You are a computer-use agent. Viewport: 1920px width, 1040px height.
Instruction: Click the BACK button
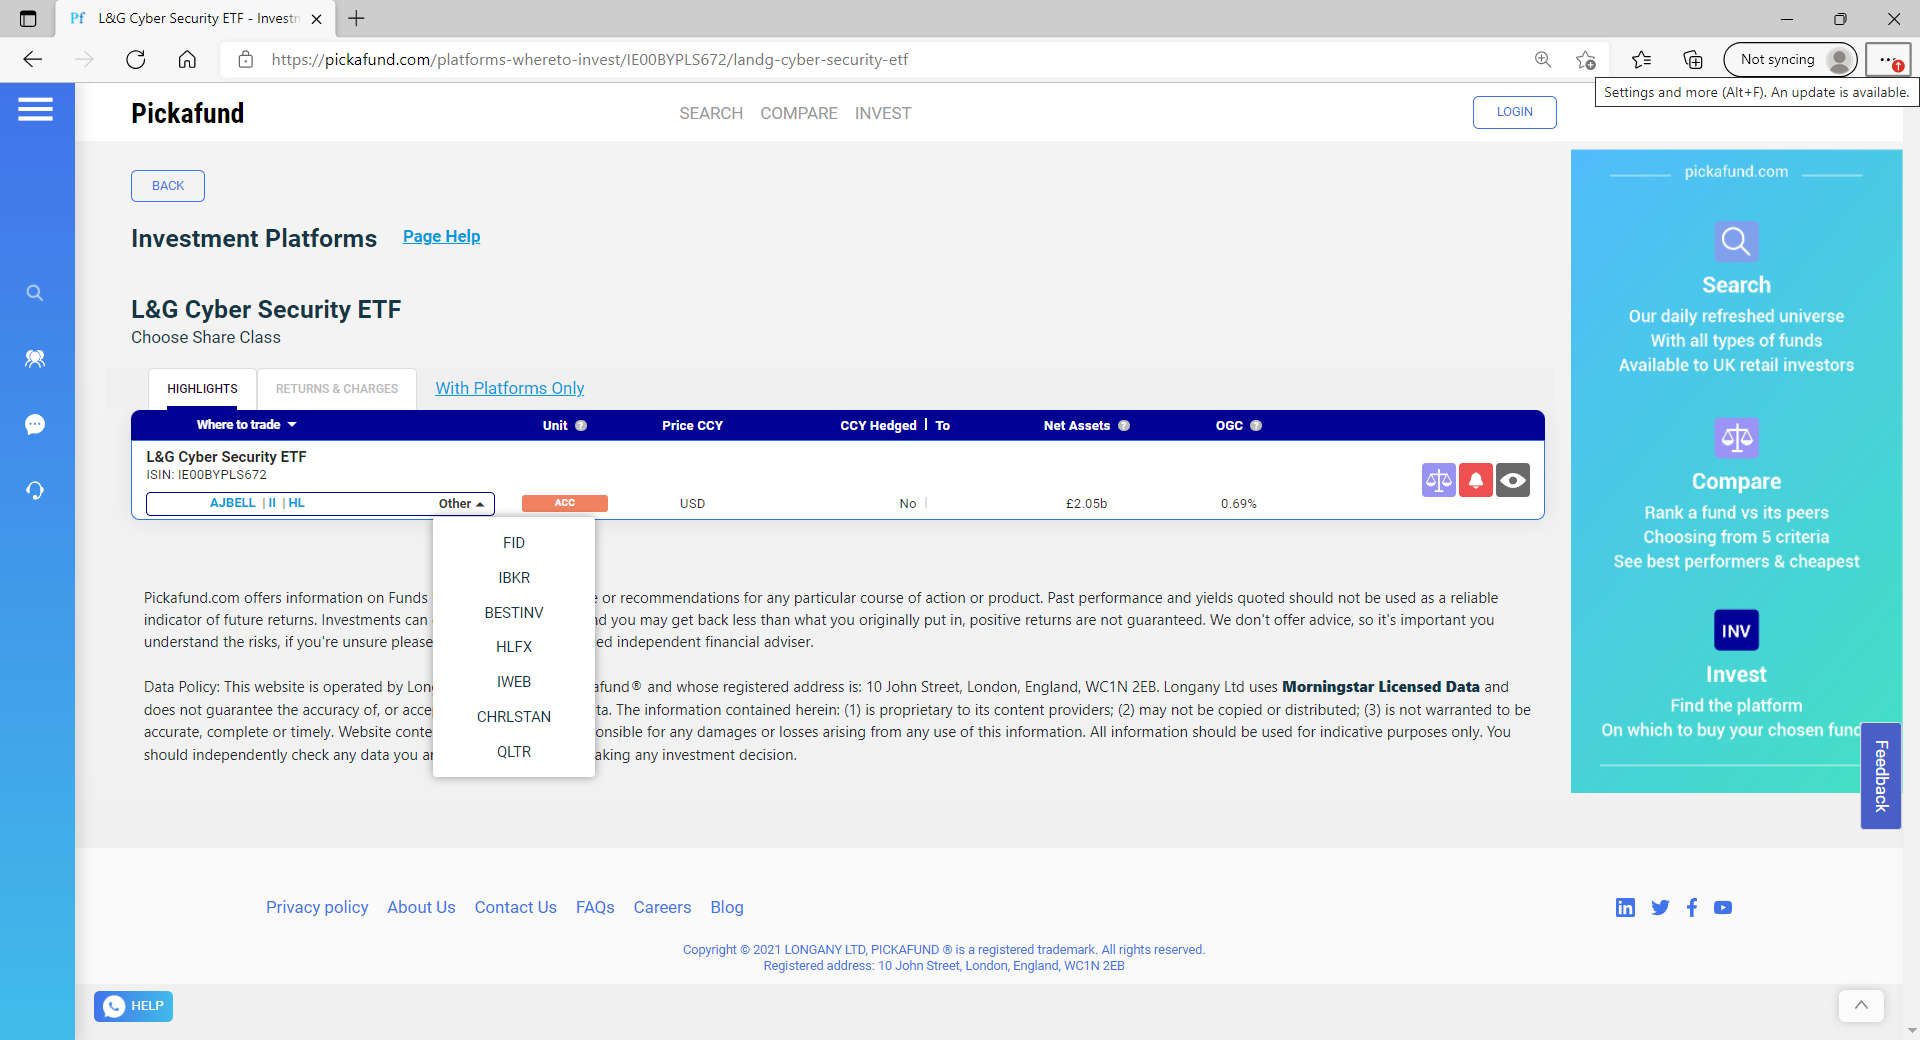(x=168, y=186)
